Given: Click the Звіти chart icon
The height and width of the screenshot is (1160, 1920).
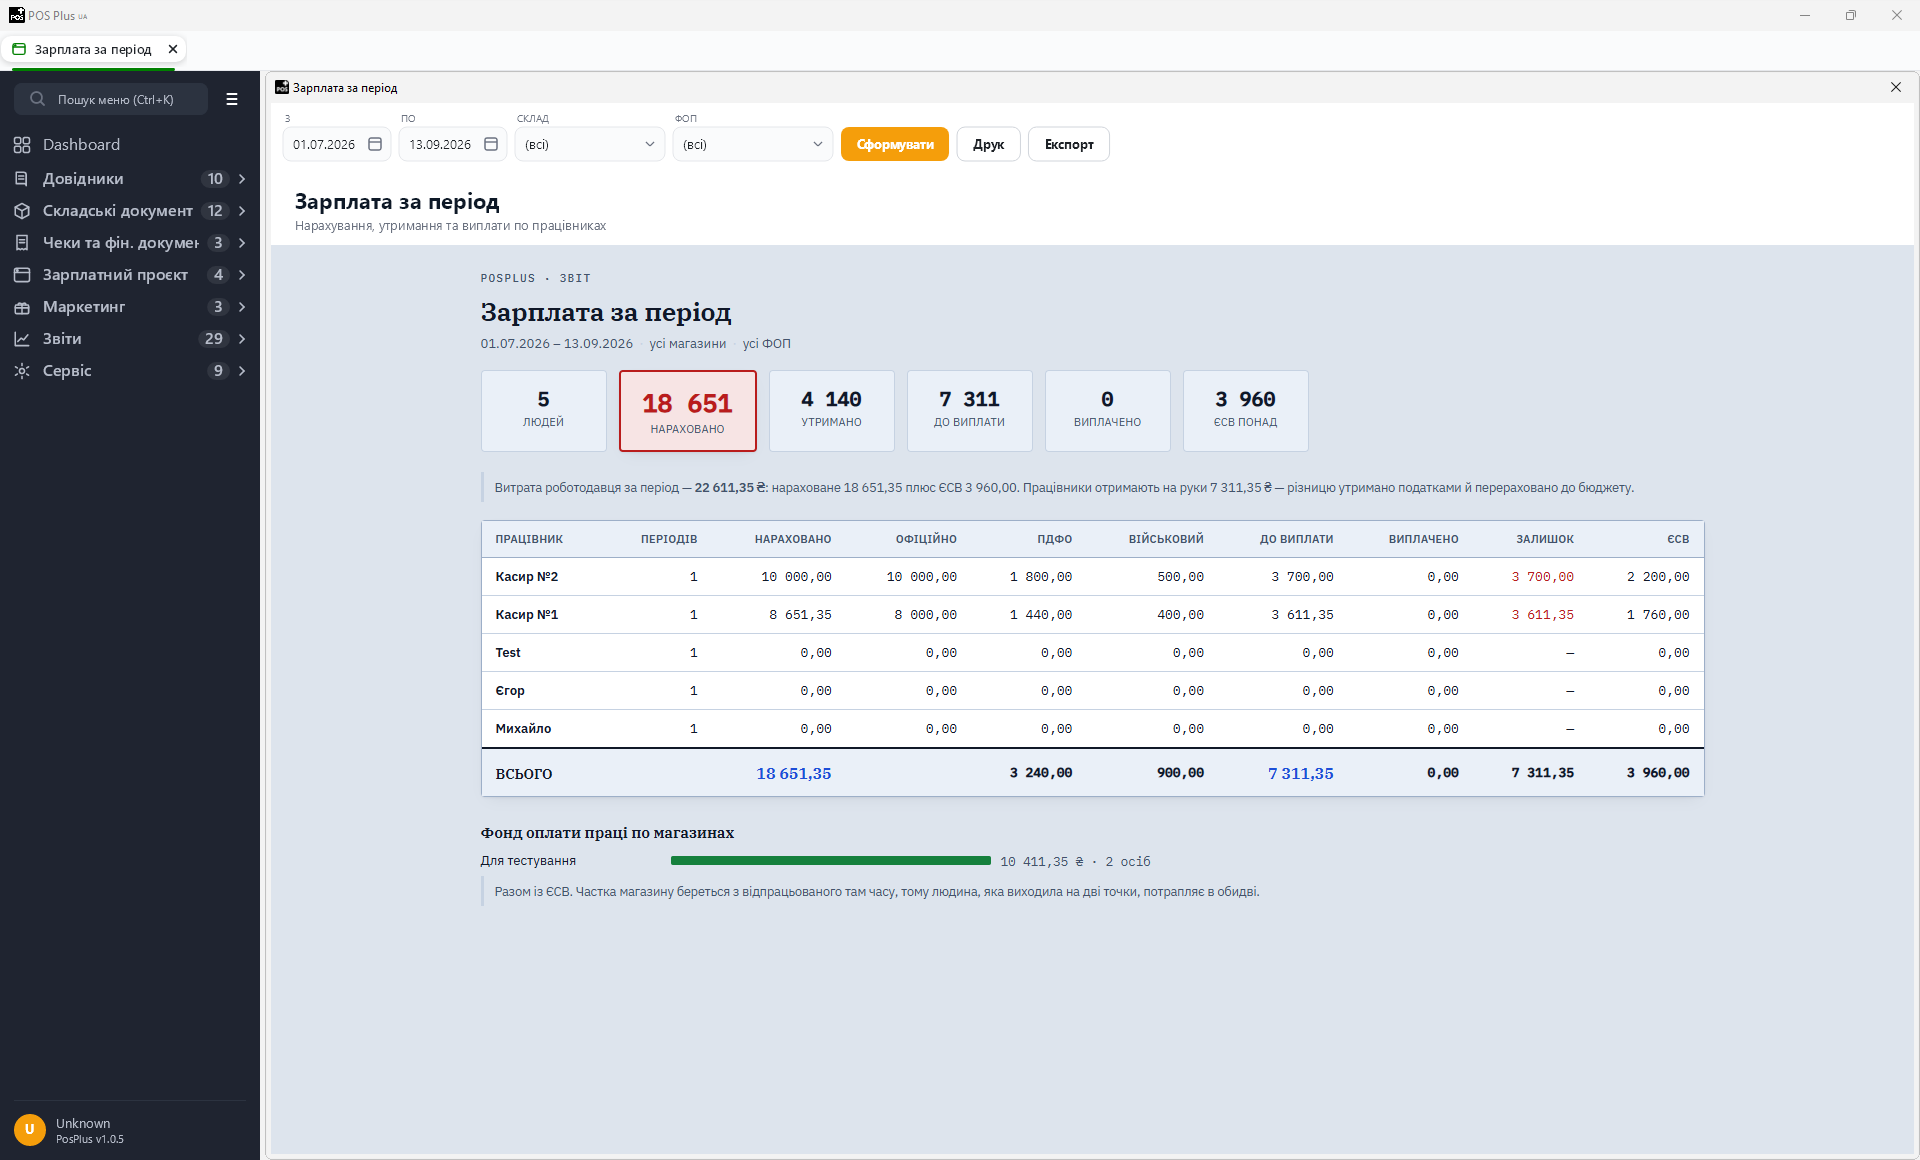Looking at the screenshot, I should [x=22, y=339].
